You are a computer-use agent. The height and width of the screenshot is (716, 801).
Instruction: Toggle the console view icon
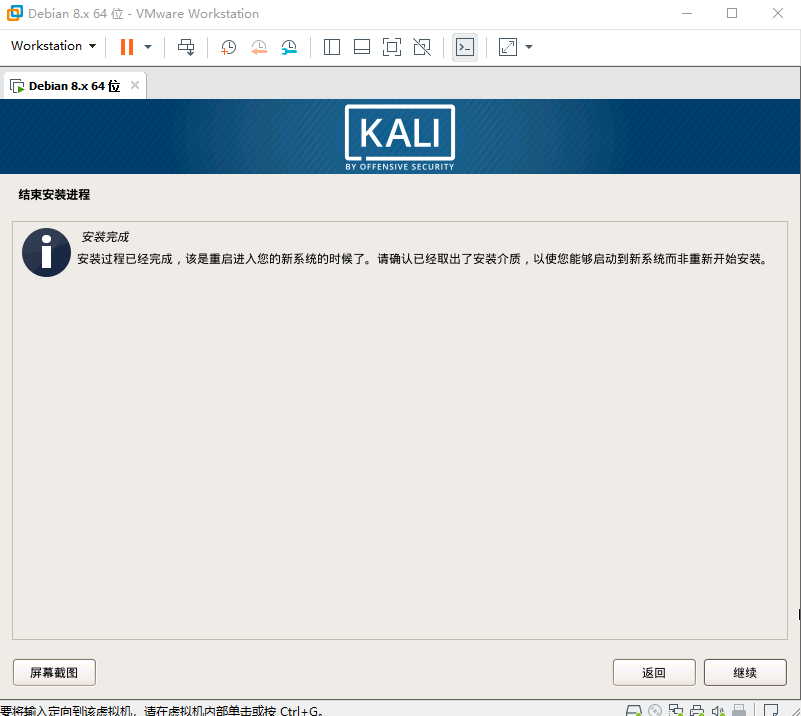point(465,47)
